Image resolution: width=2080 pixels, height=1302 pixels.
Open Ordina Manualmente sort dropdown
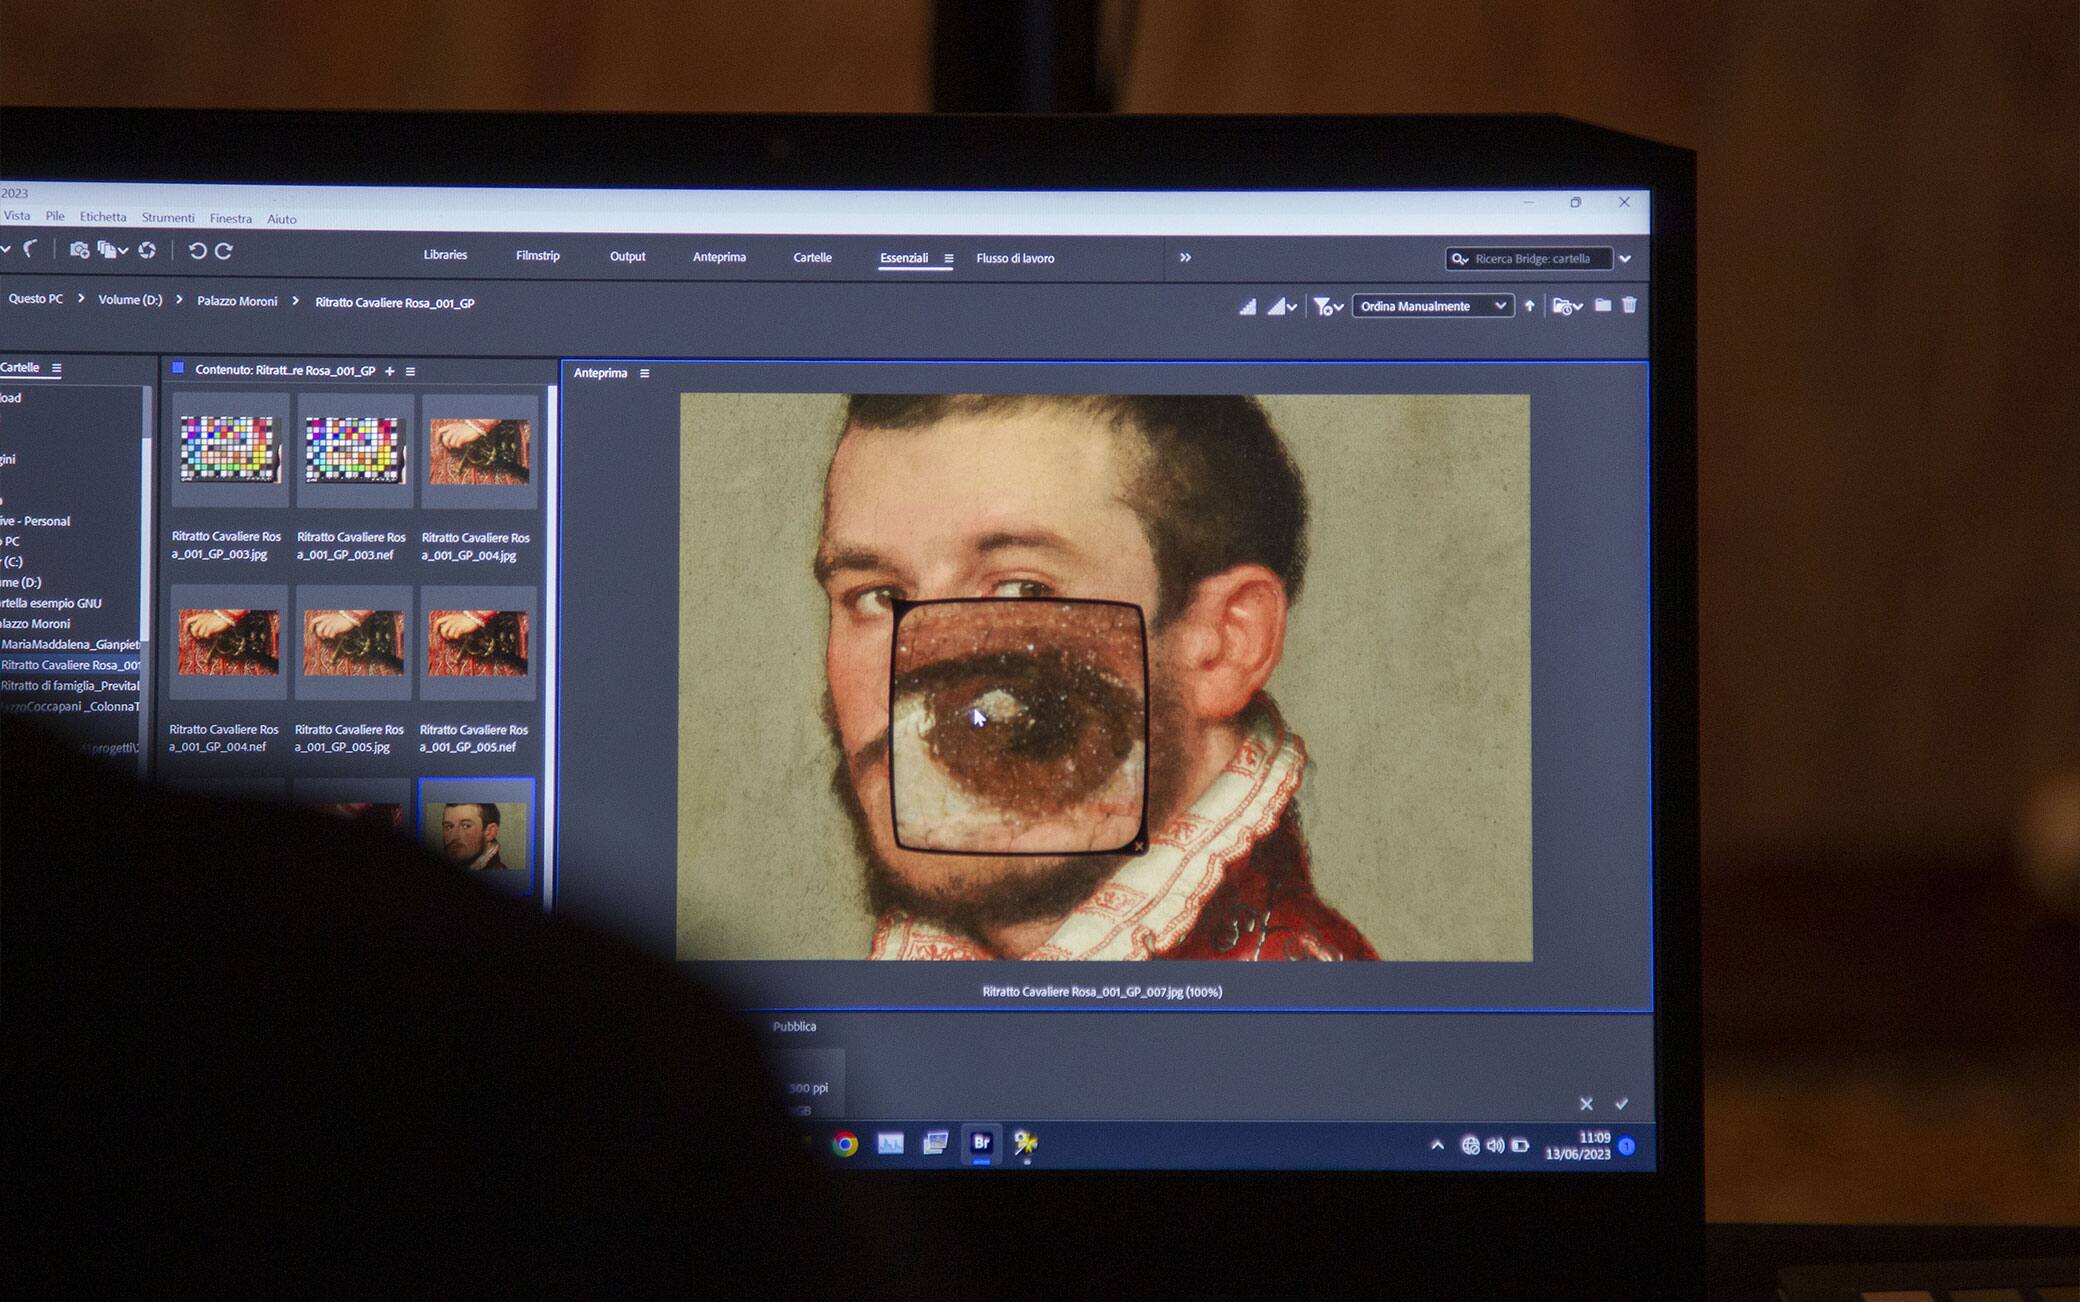coord(1432,306)
